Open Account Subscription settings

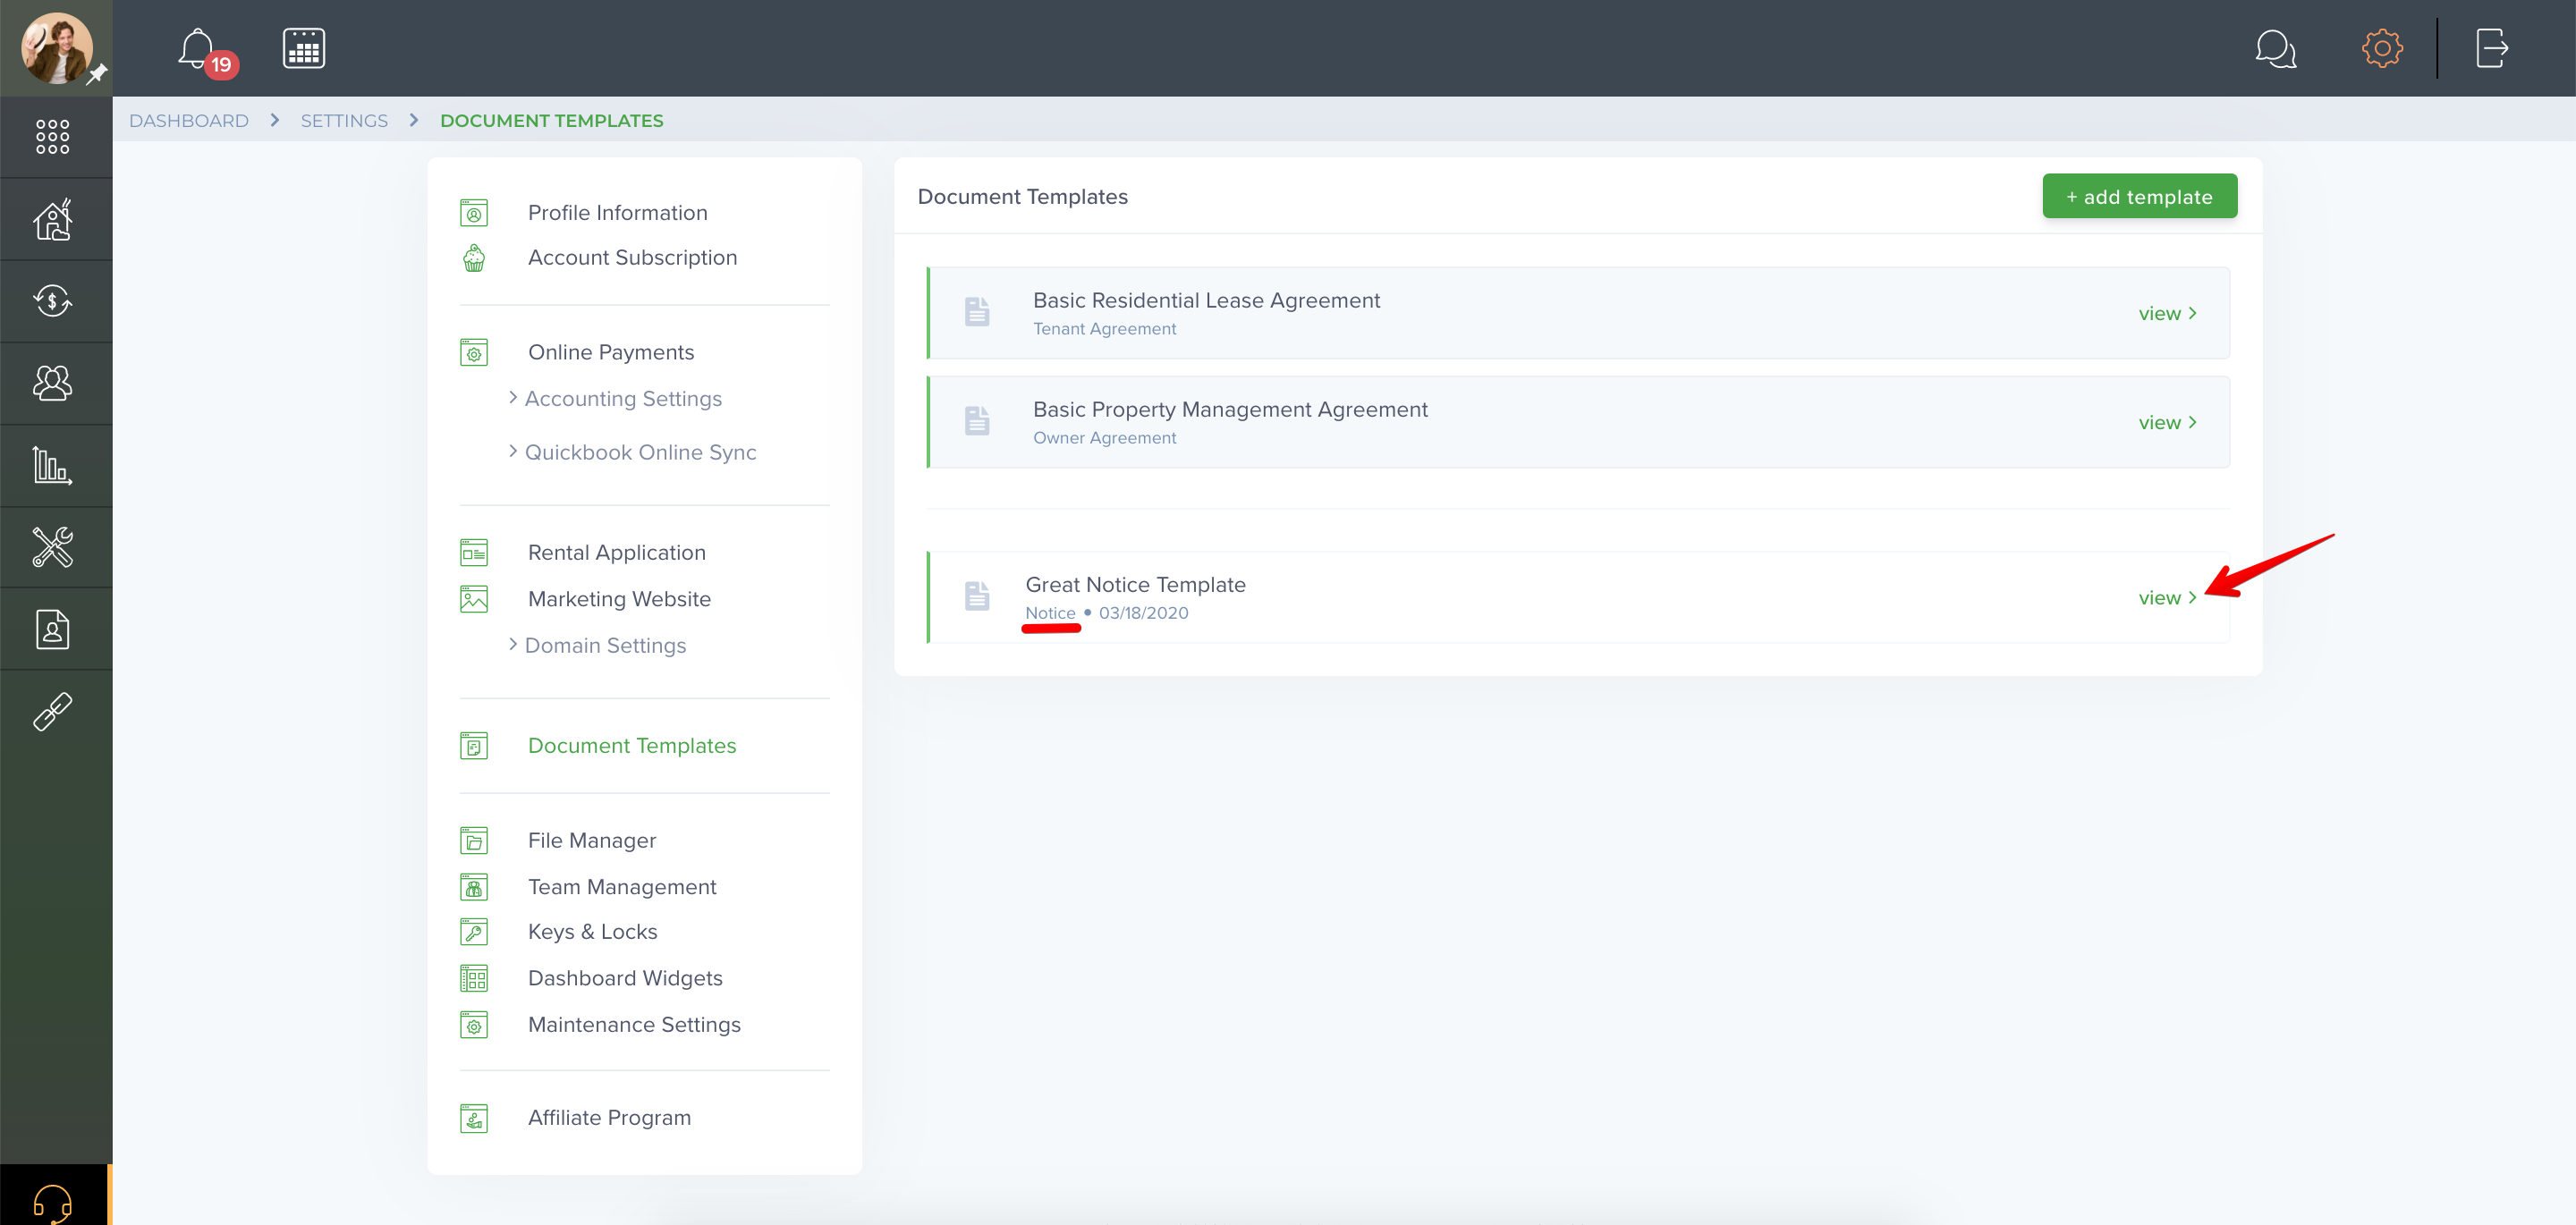coord(632,258)
